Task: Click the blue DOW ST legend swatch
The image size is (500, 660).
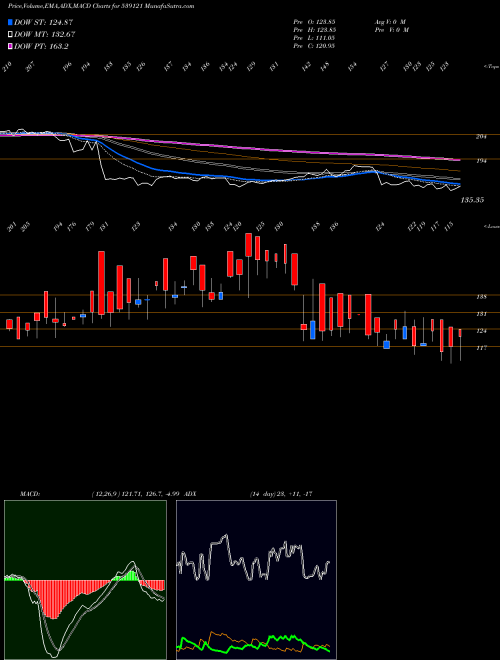Action: tap(11, 22)
